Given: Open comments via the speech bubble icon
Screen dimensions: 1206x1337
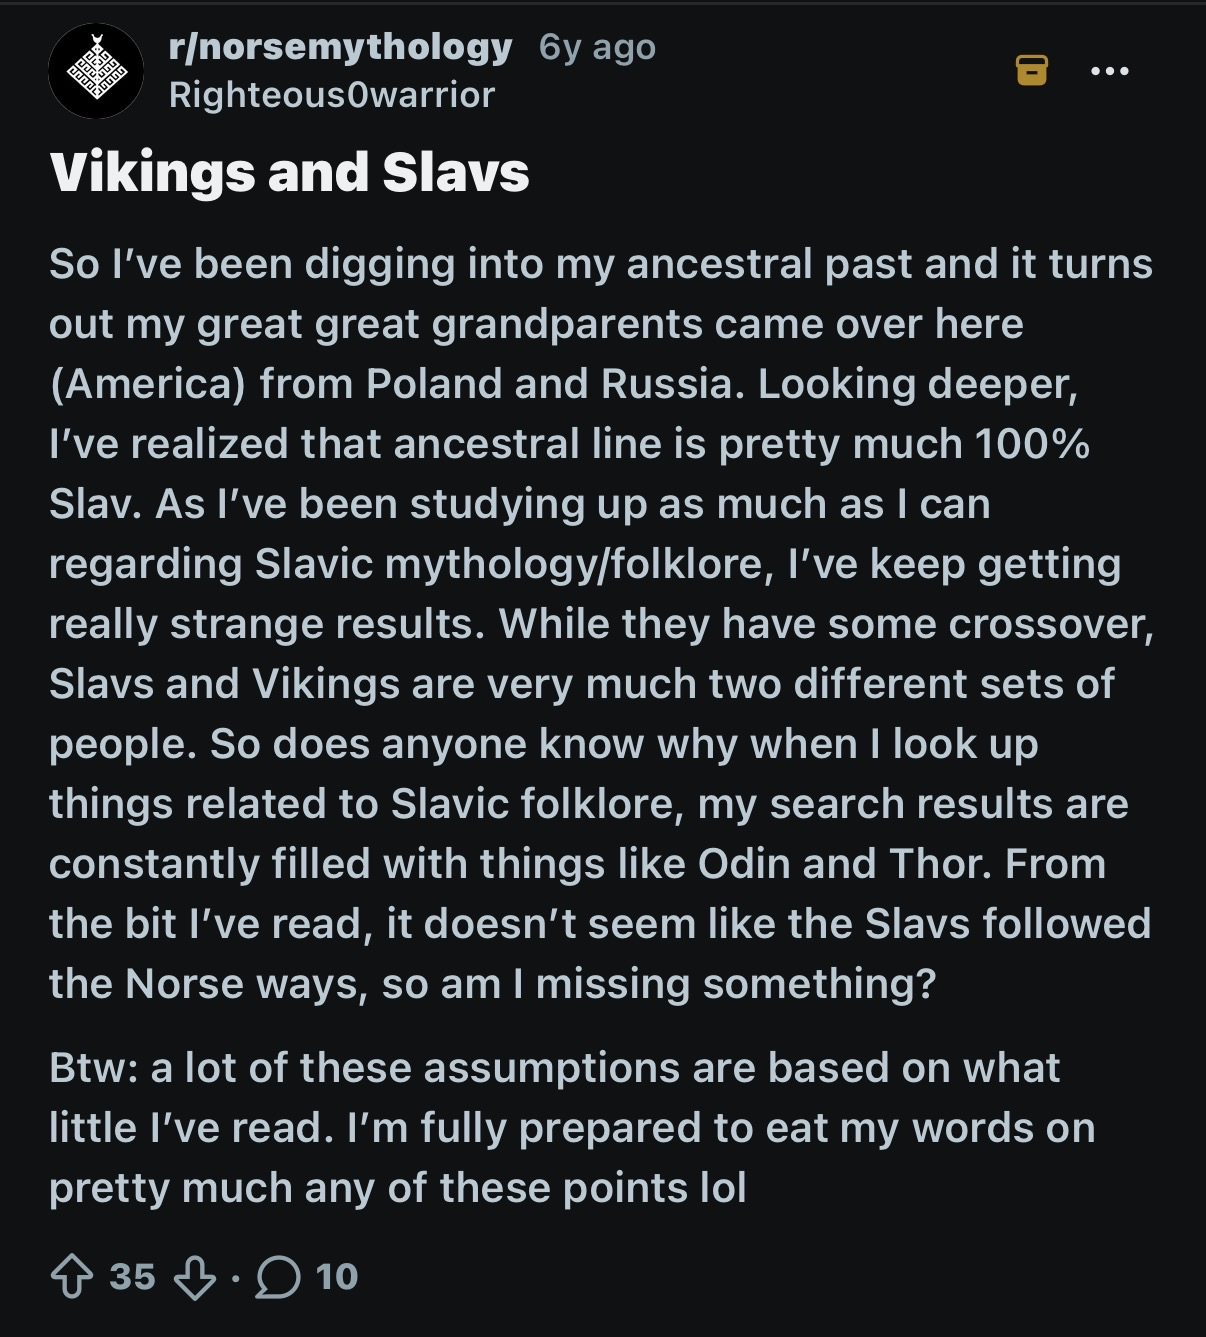Looking at the screenshot, I should [x=278, y=1277].
